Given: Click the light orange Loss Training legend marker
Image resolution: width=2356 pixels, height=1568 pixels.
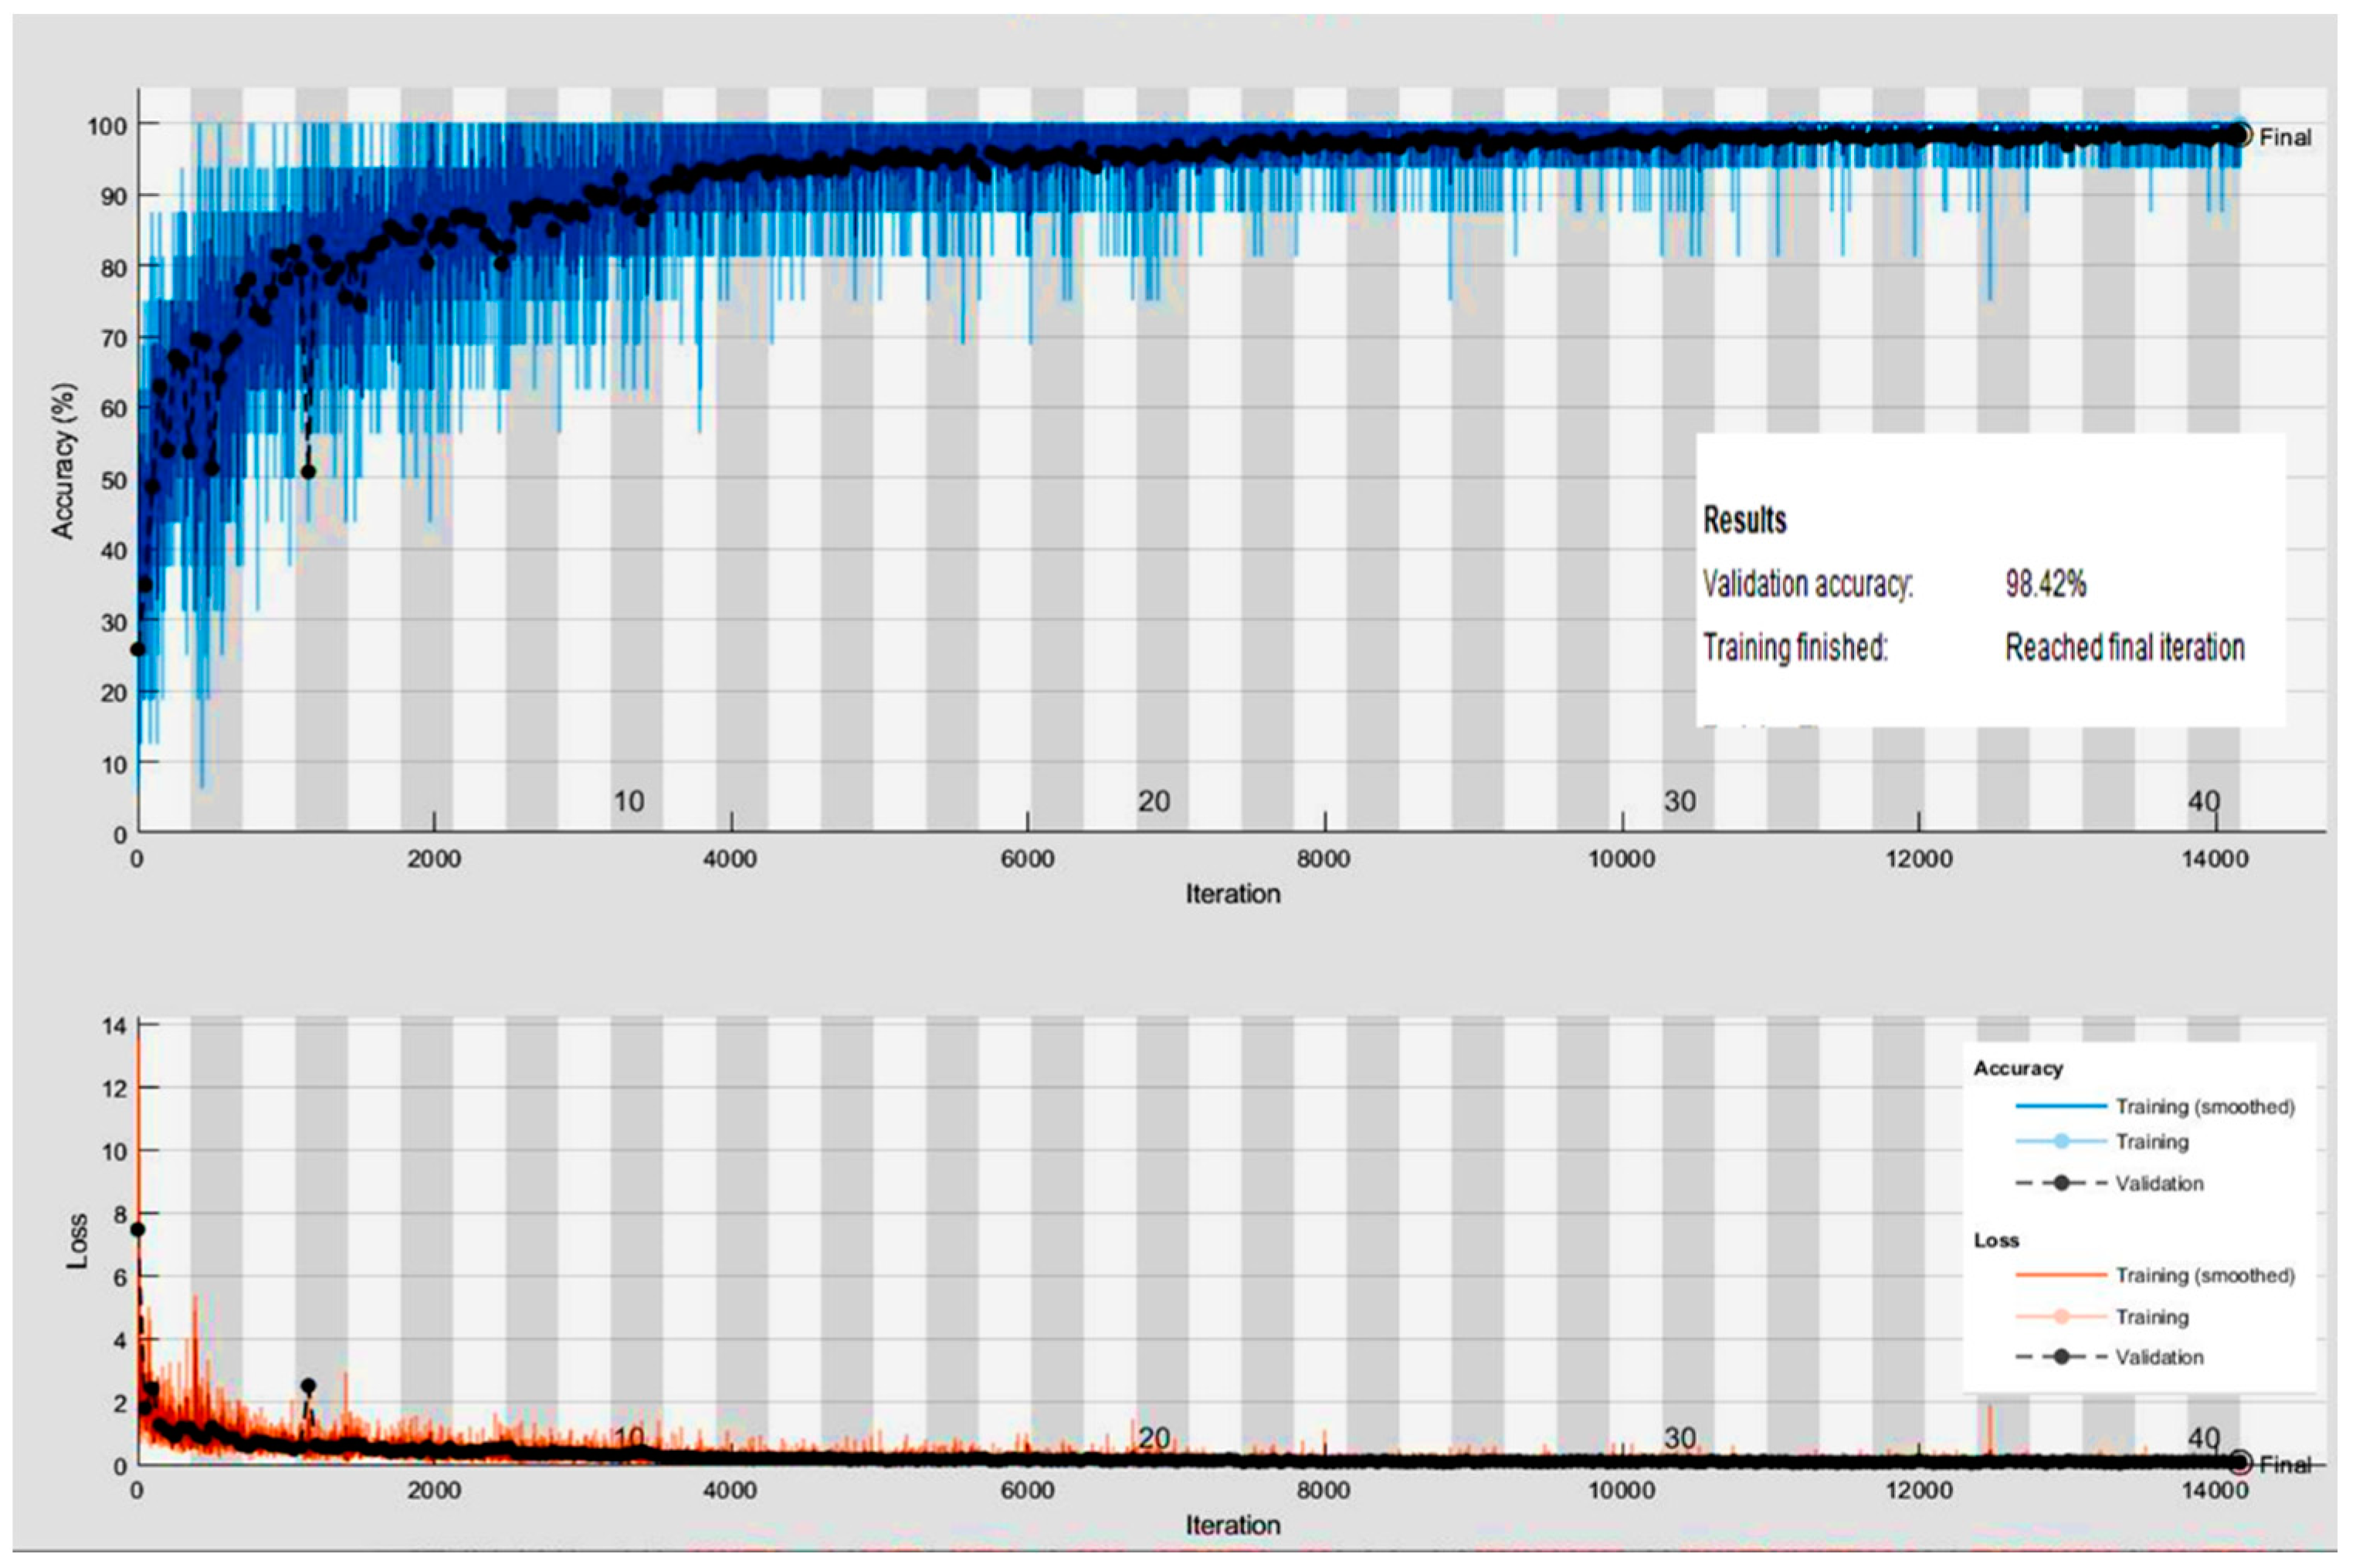Looking at the screenshot, I should [x=2061, y=1317].
